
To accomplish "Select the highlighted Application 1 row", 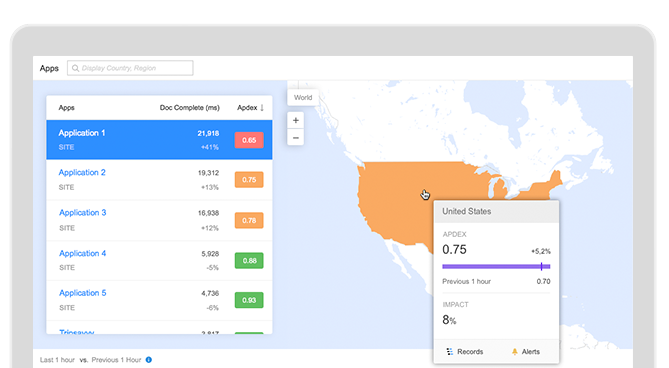I will tap(159, 140).
